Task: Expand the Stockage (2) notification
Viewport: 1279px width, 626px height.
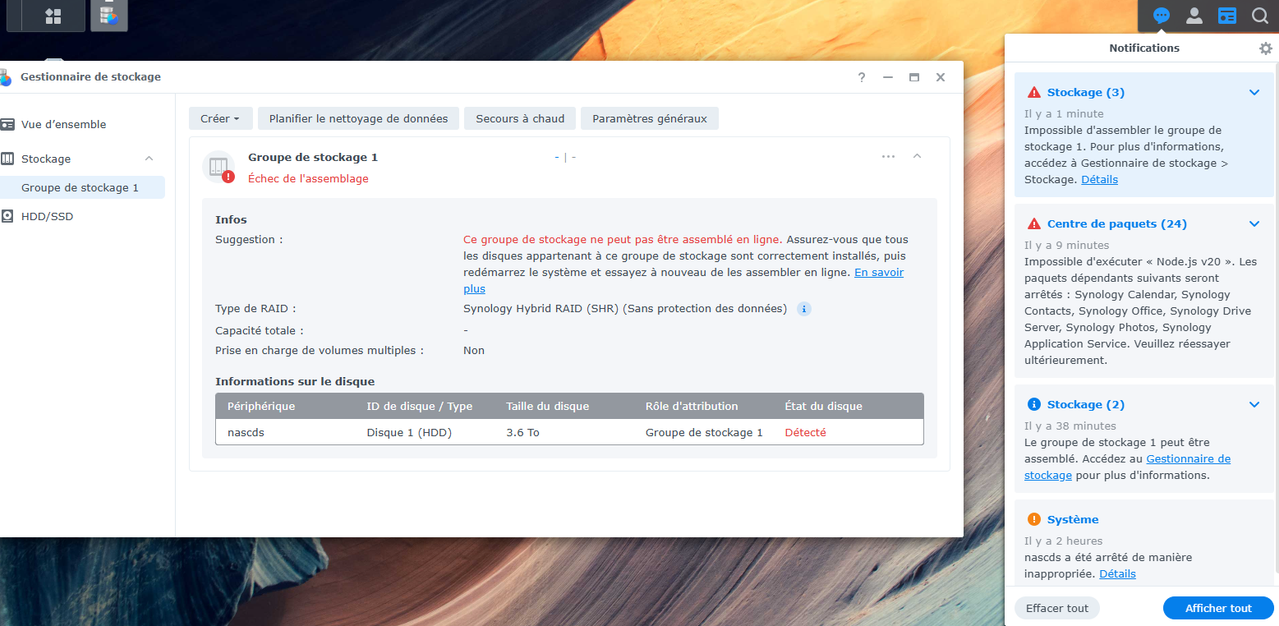Action: coord(1254,405)
